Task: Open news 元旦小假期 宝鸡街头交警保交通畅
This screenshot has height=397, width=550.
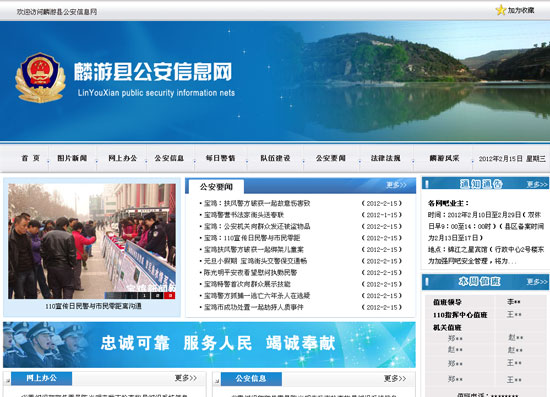Action: pos(255,261)
